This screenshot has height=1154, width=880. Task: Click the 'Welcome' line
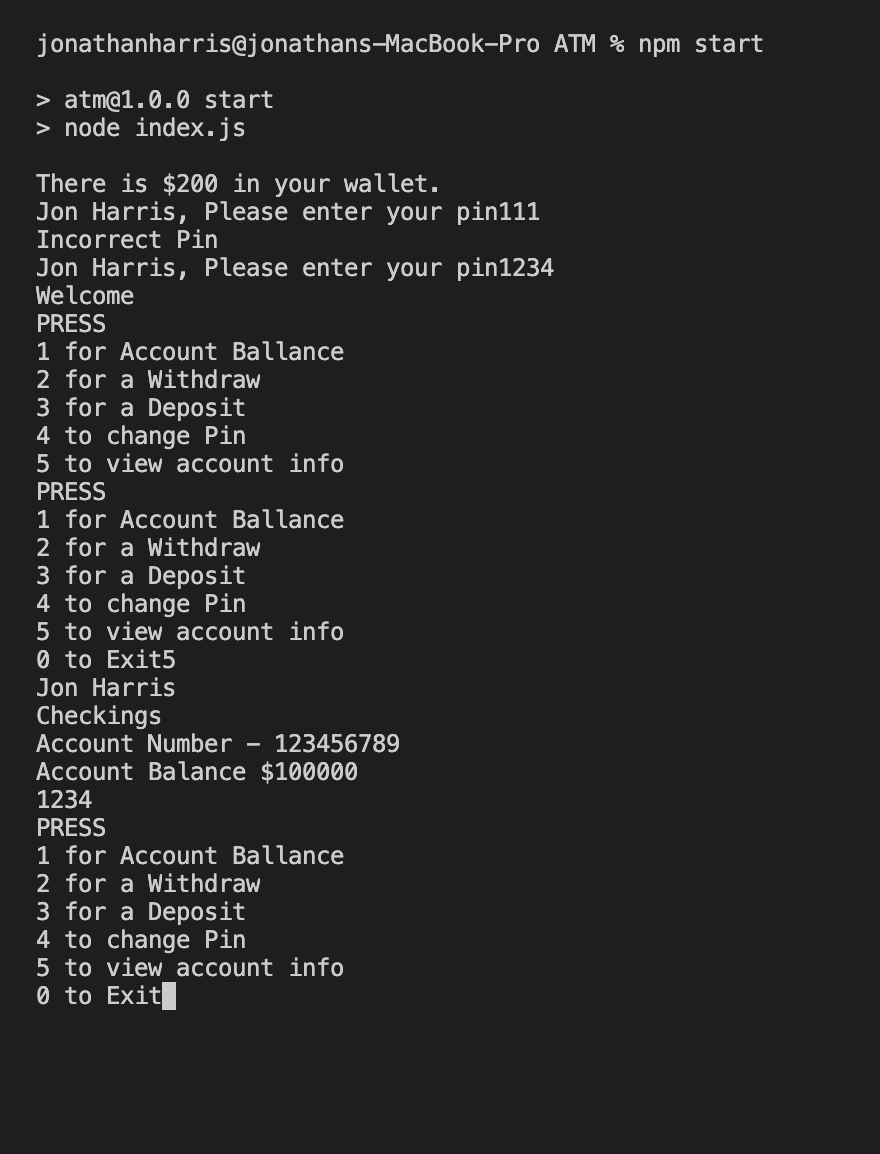(85, 296)
